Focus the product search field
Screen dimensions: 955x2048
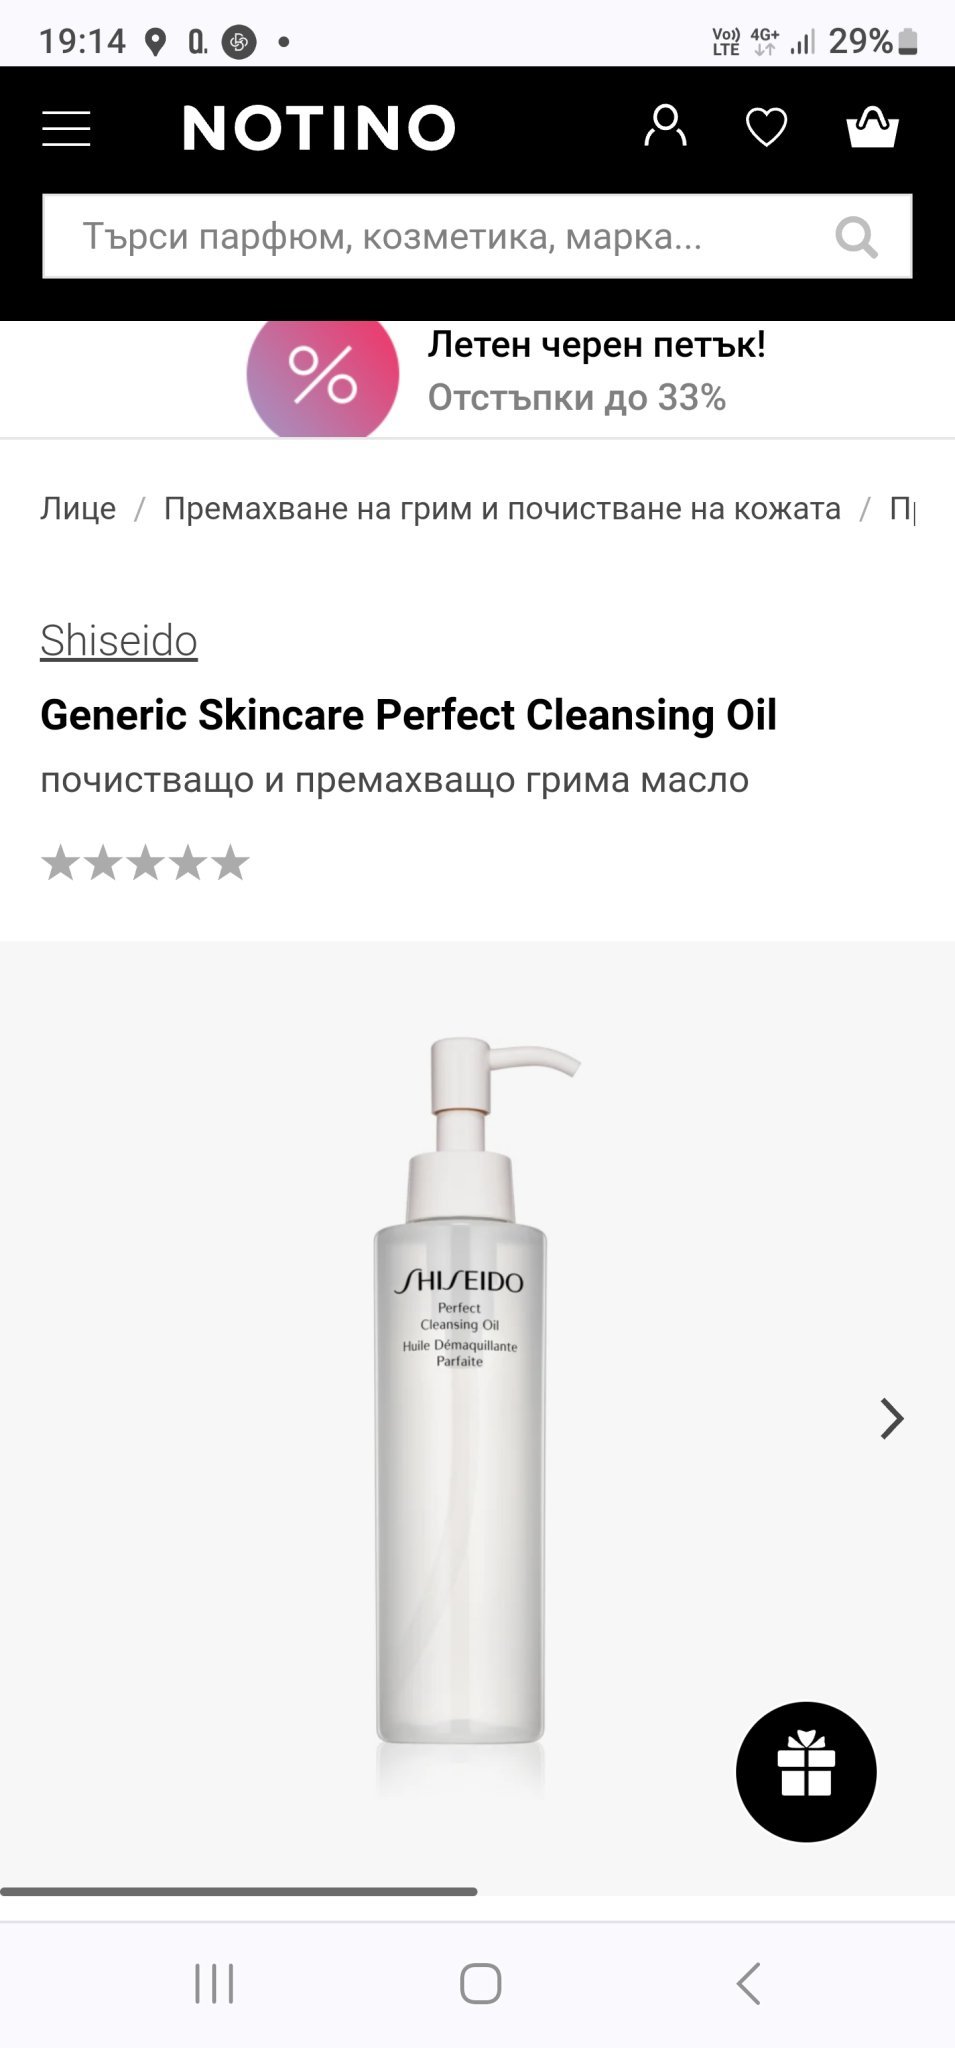477,236
